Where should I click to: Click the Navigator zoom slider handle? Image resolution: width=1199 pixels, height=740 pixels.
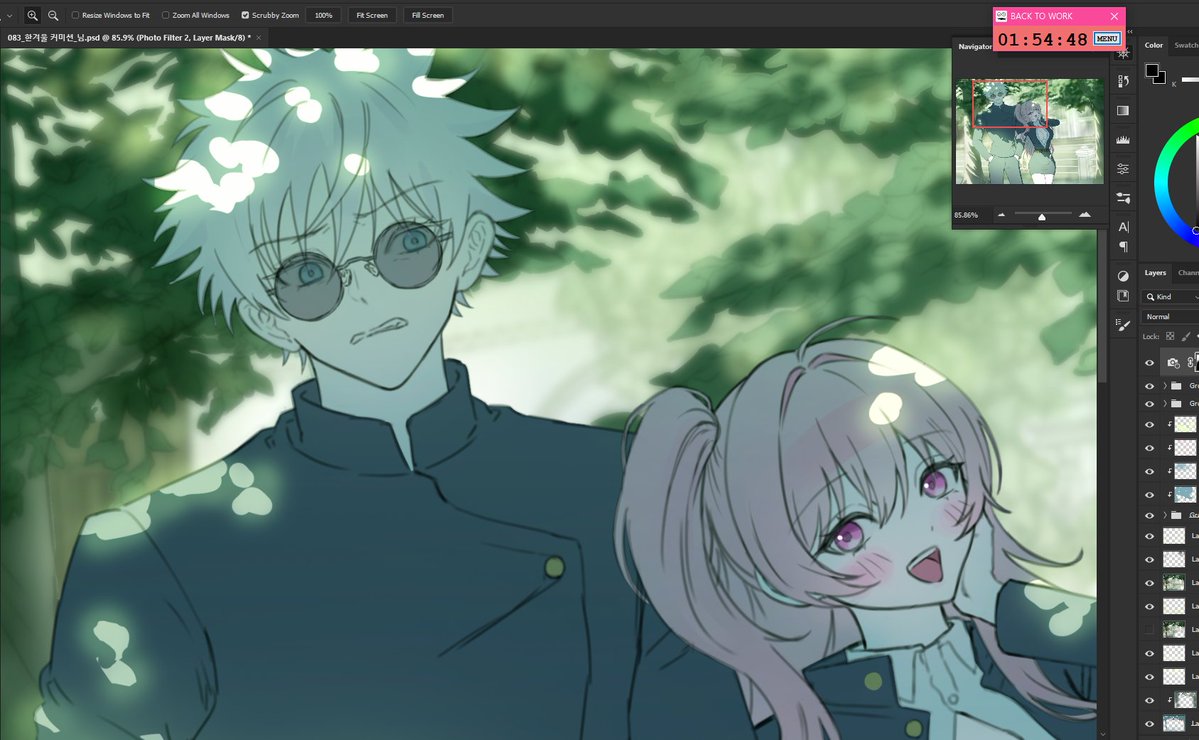(1041, 217)
